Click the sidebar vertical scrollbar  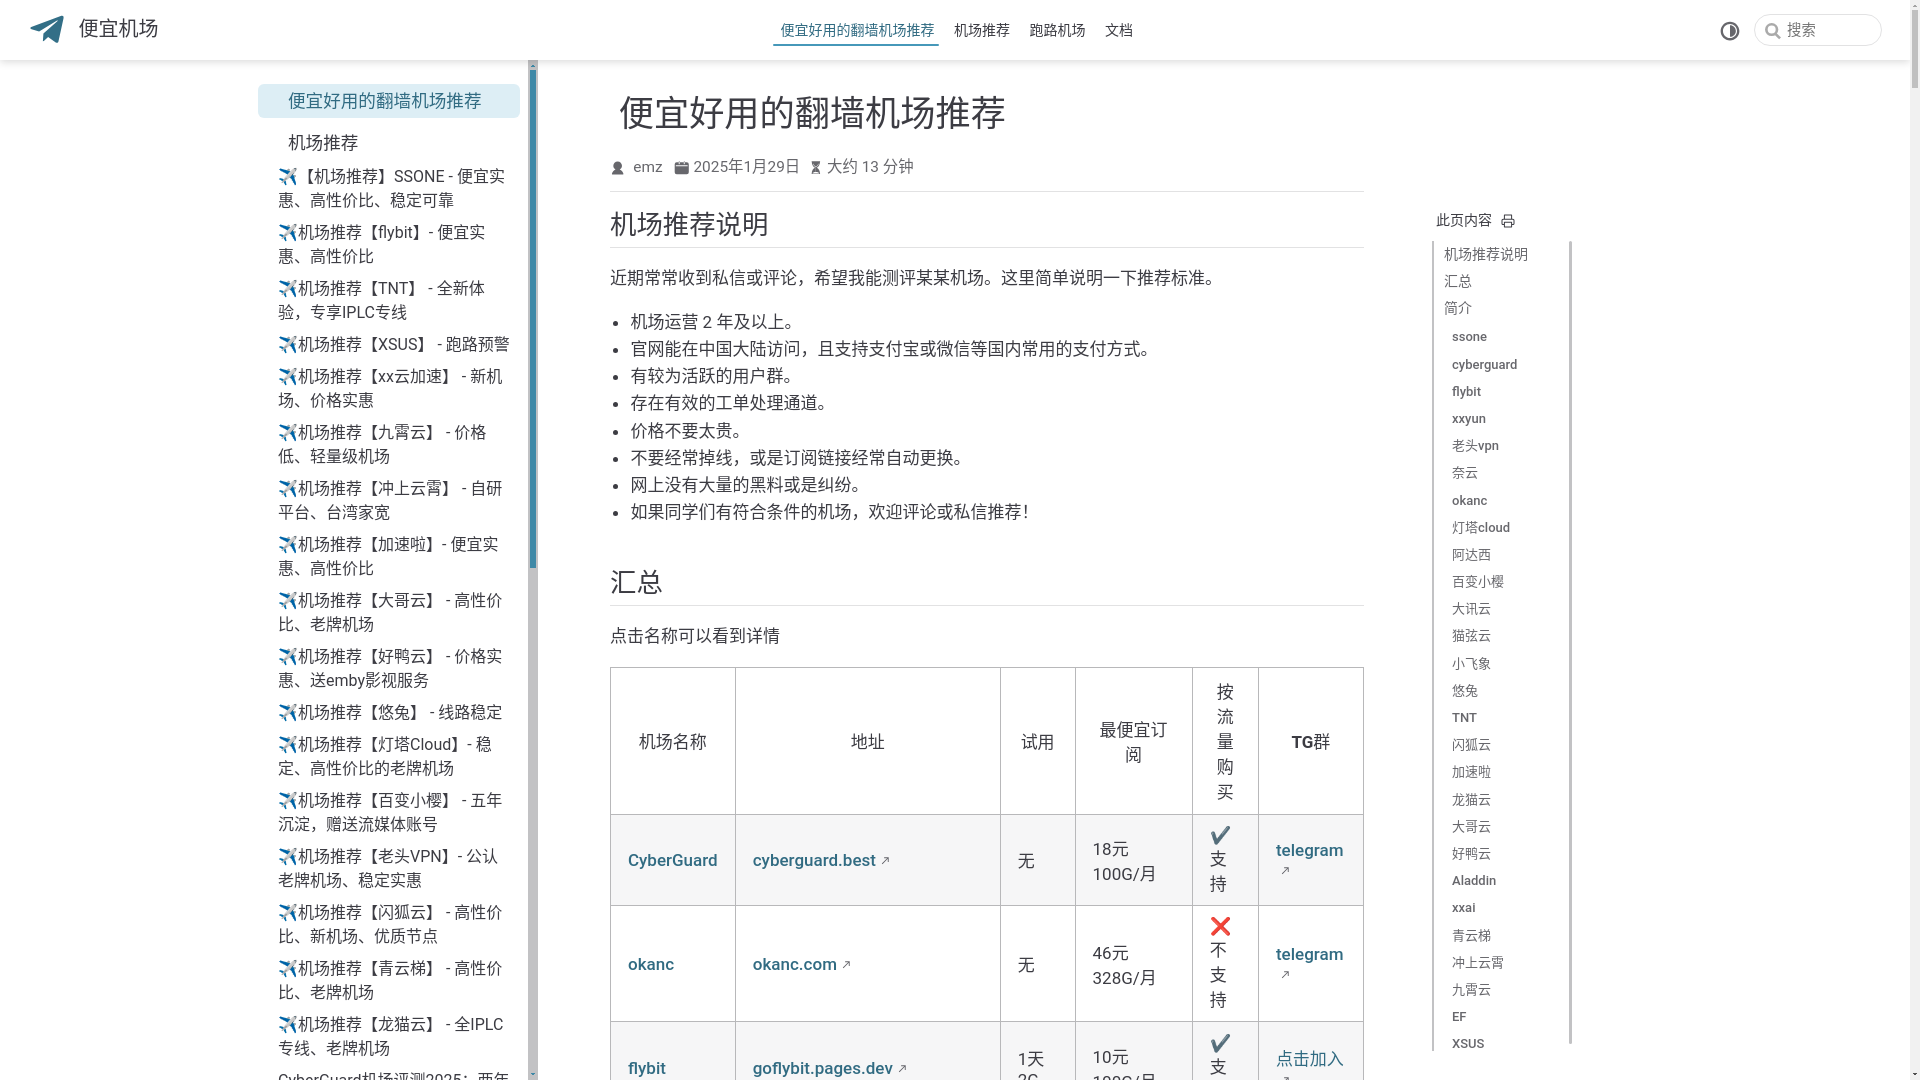pyautogui.click(x=533, y=318)
